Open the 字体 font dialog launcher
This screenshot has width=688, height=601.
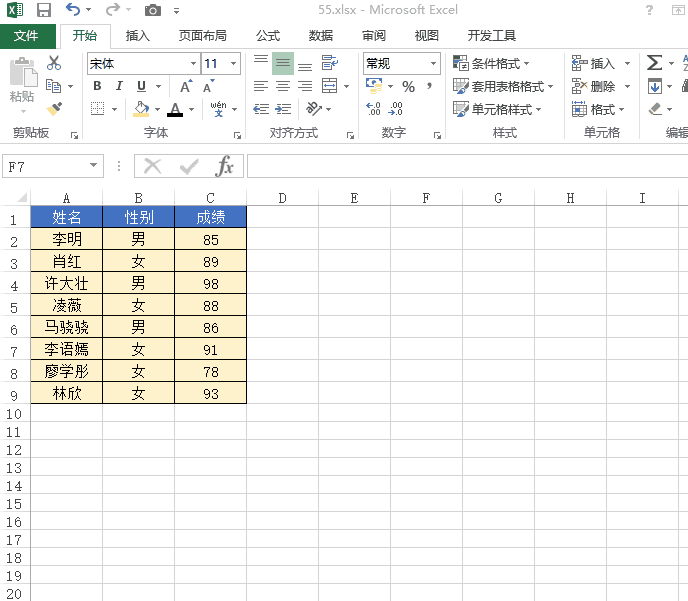pos(237,136)
